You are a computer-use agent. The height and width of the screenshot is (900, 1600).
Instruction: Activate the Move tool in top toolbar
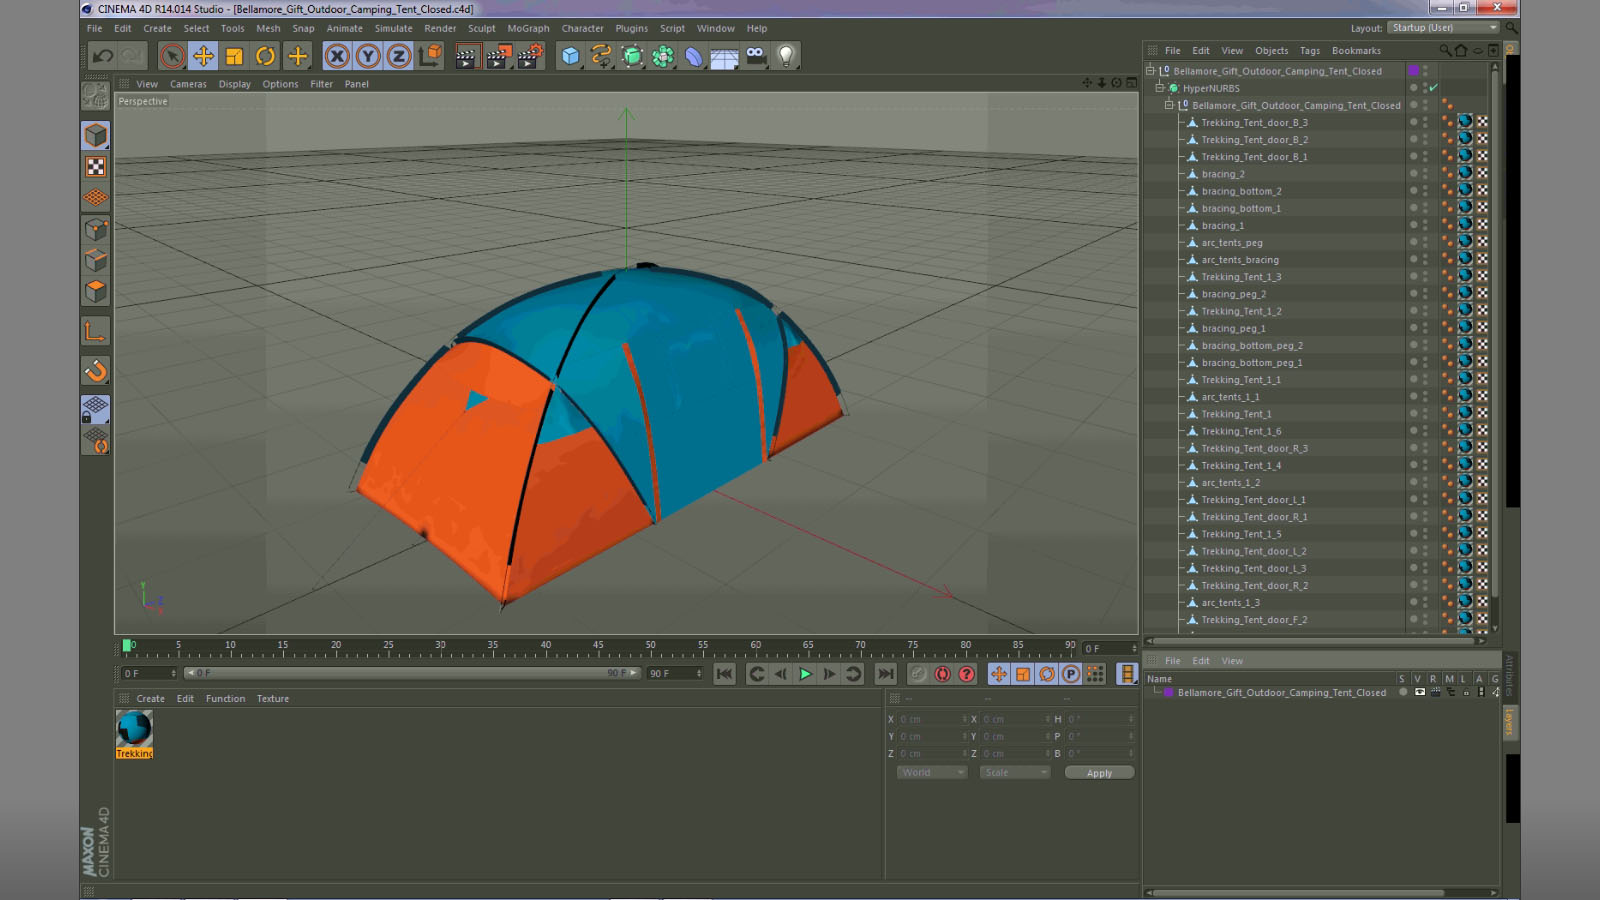pyautogui.click(x=203, y=56)
